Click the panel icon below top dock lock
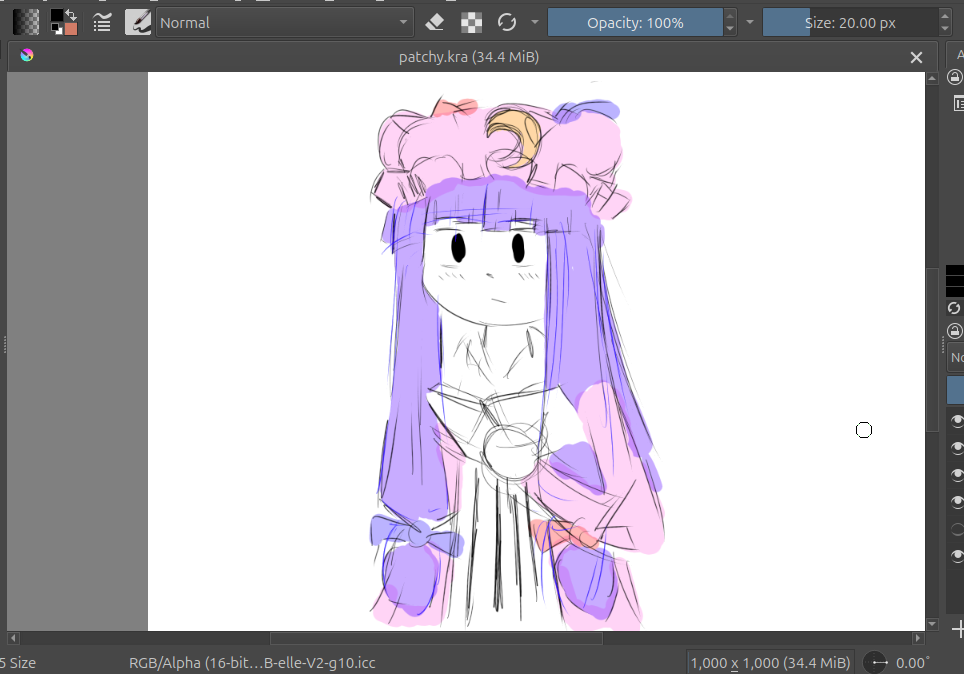The width and height of the screenshot is (964, 674). tap(958, 103)
